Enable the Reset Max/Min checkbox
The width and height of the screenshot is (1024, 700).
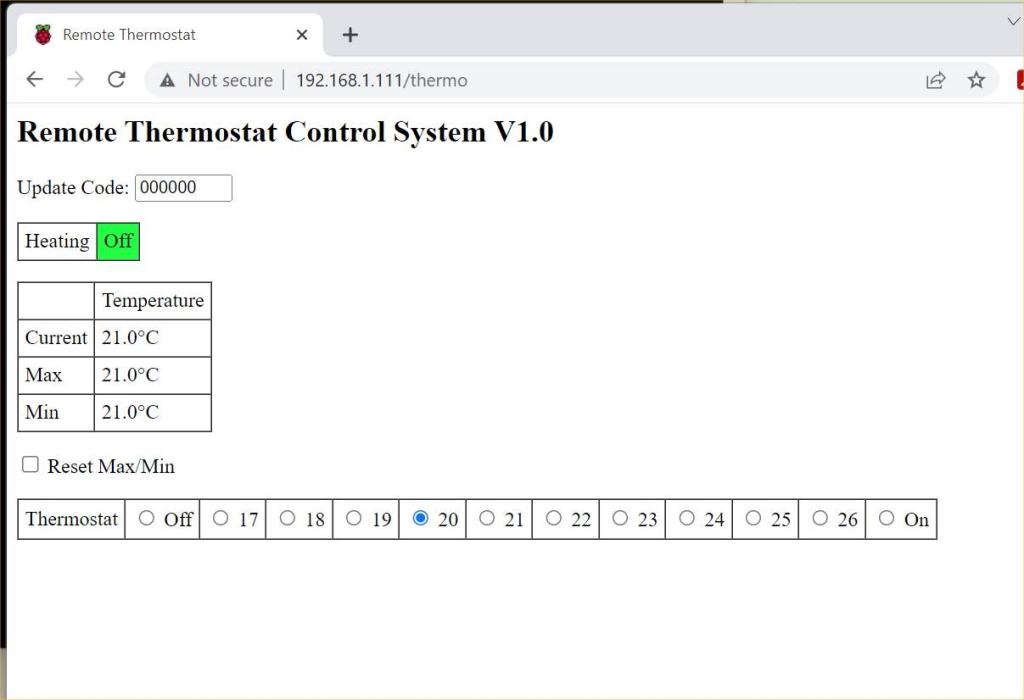(x=31, y=465)
